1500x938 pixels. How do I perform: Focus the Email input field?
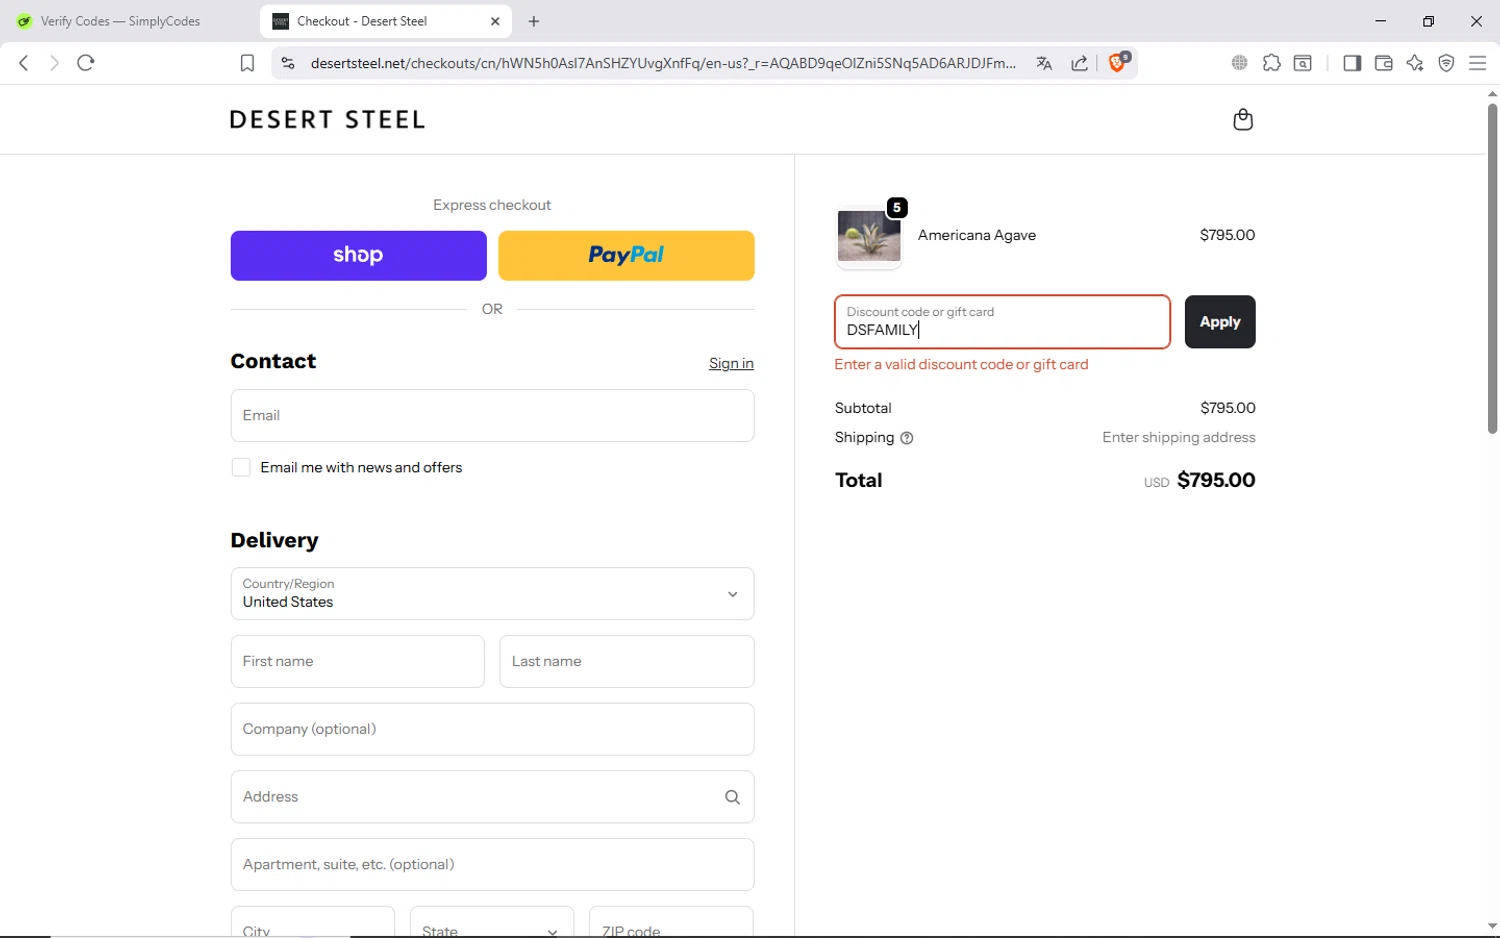coord(492,416)
